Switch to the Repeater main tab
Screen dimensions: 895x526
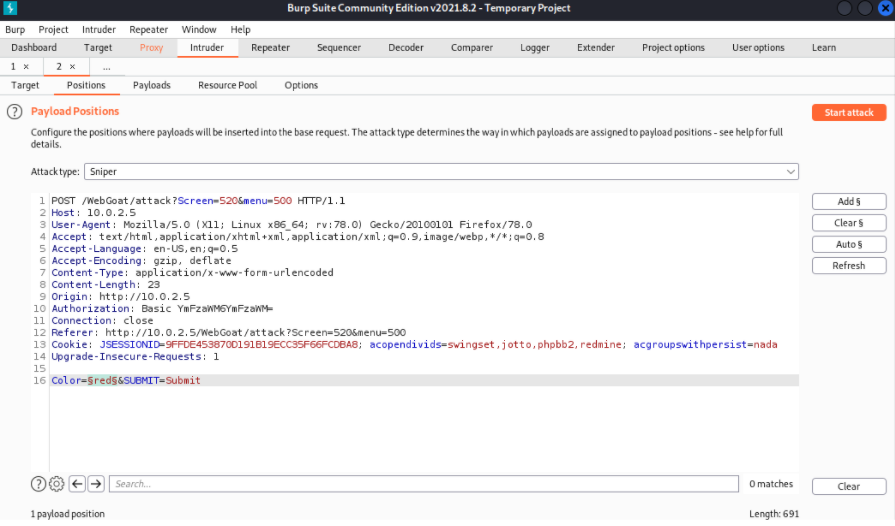coord(270,48)
